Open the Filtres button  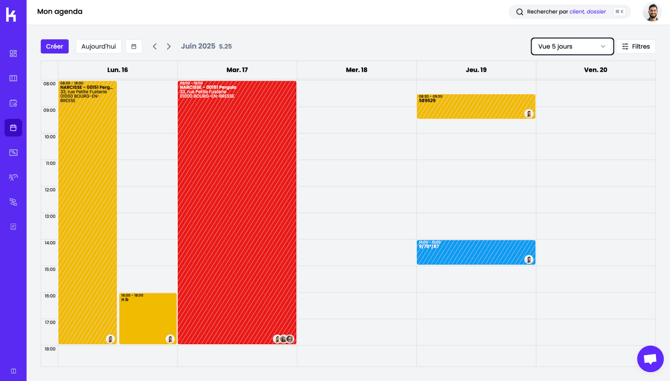(636, 47)
